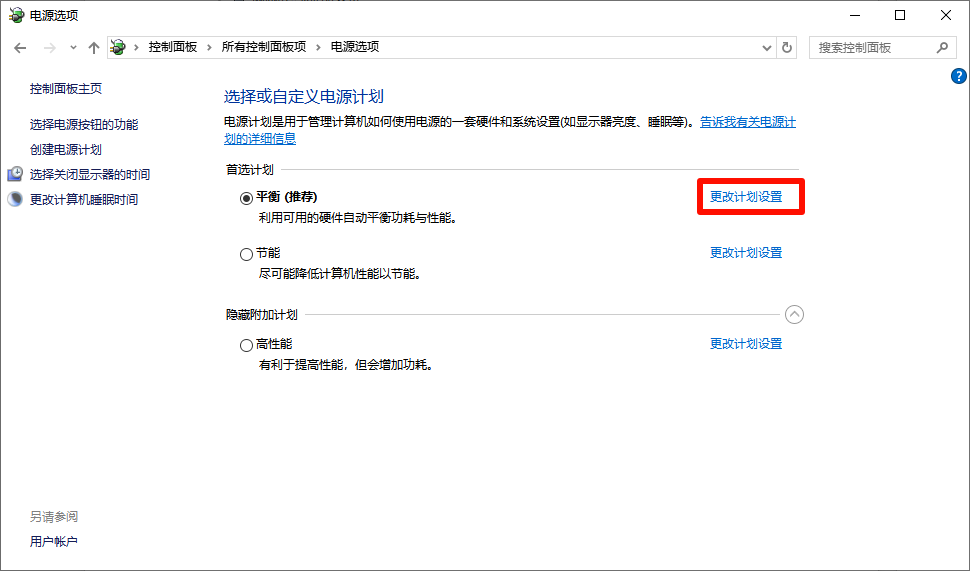This screenshot has width=970, height=571.
Task: Open 选择关闭显示器的时间 link
Action: pos(90,174)
